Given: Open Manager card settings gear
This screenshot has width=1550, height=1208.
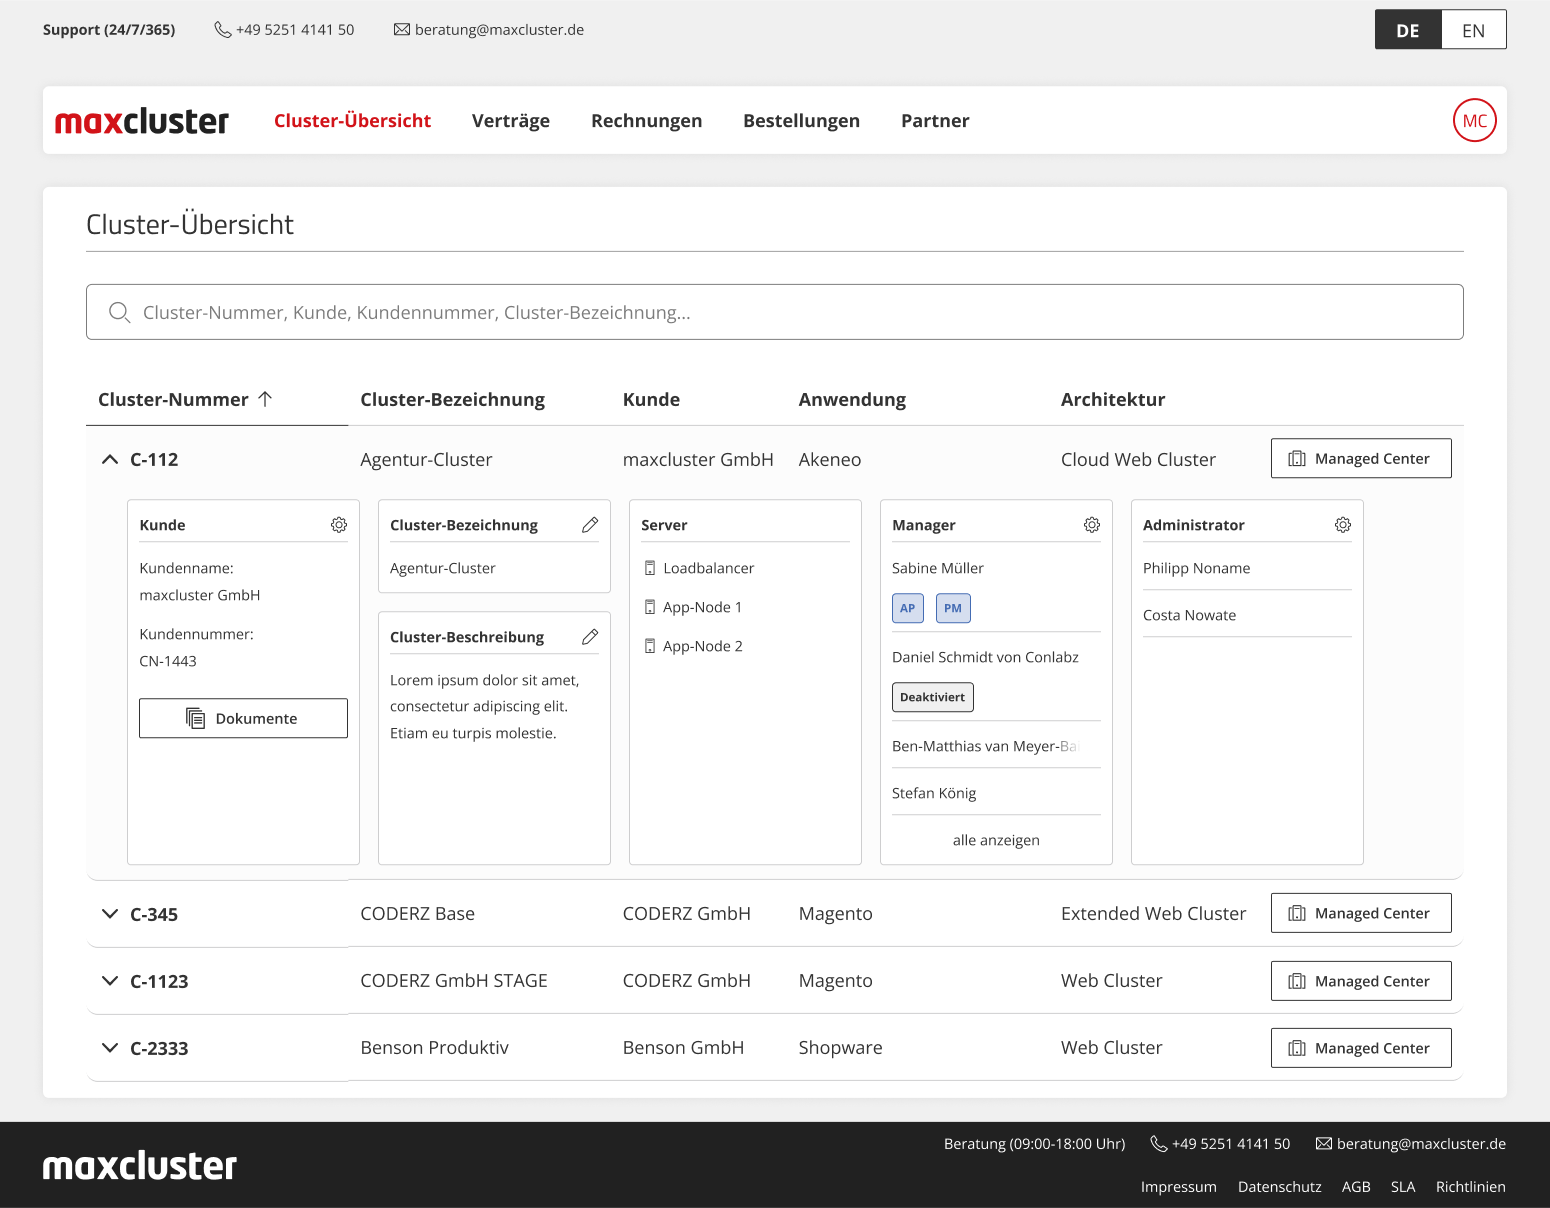Looking at the screenshot, I should (1092, 525).
